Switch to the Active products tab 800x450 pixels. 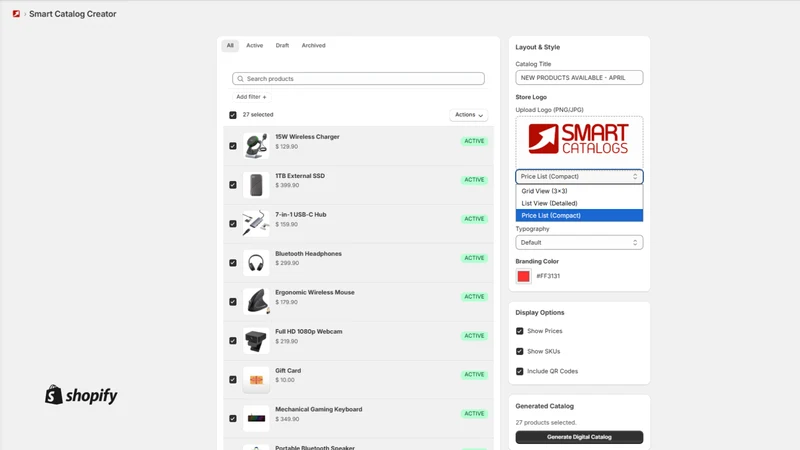click(255, 45)
